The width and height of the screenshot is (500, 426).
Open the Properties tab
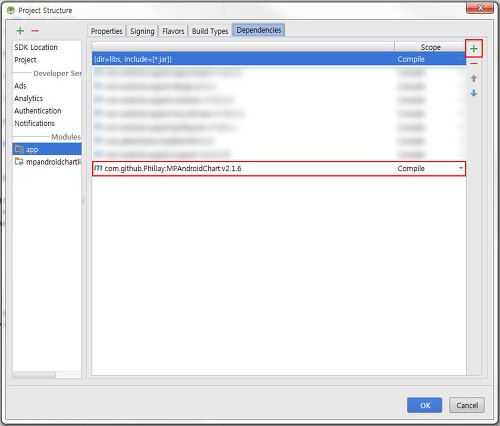click(x=107, y=31)
